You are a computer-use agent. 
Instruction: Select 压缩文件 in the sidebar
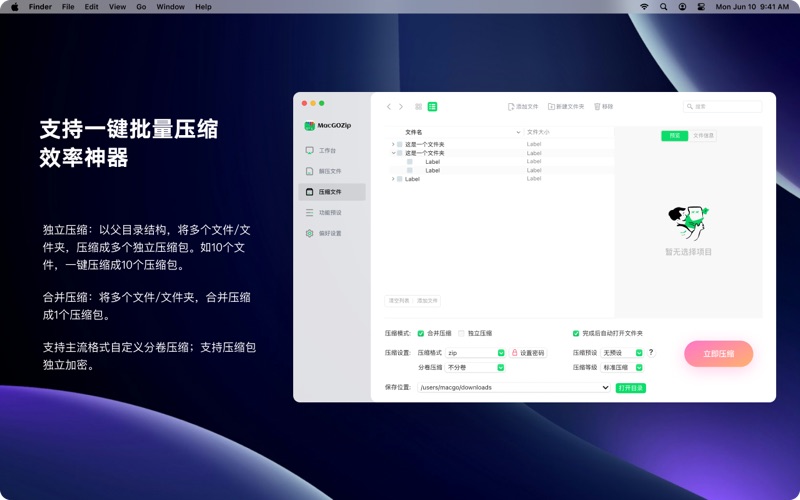coord(332,192)
